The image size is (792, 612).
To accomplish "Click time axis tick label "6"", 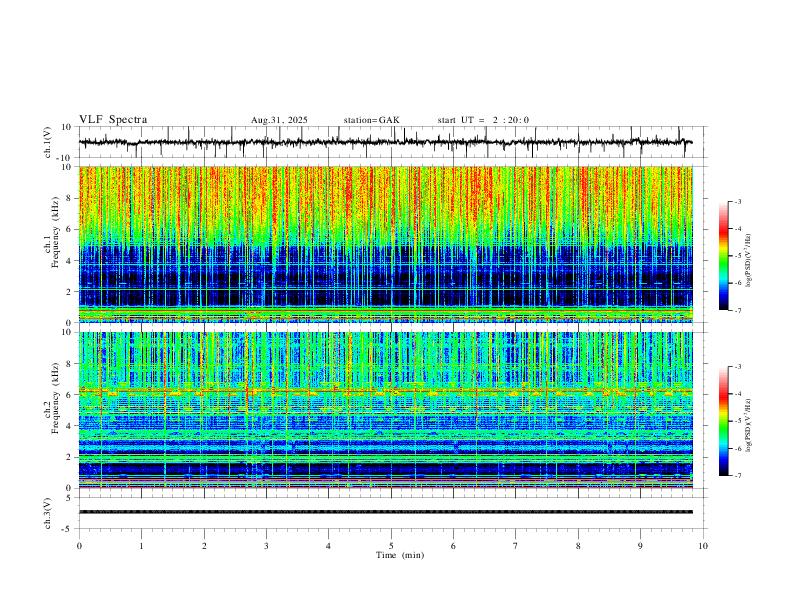I will coord(454,546).
